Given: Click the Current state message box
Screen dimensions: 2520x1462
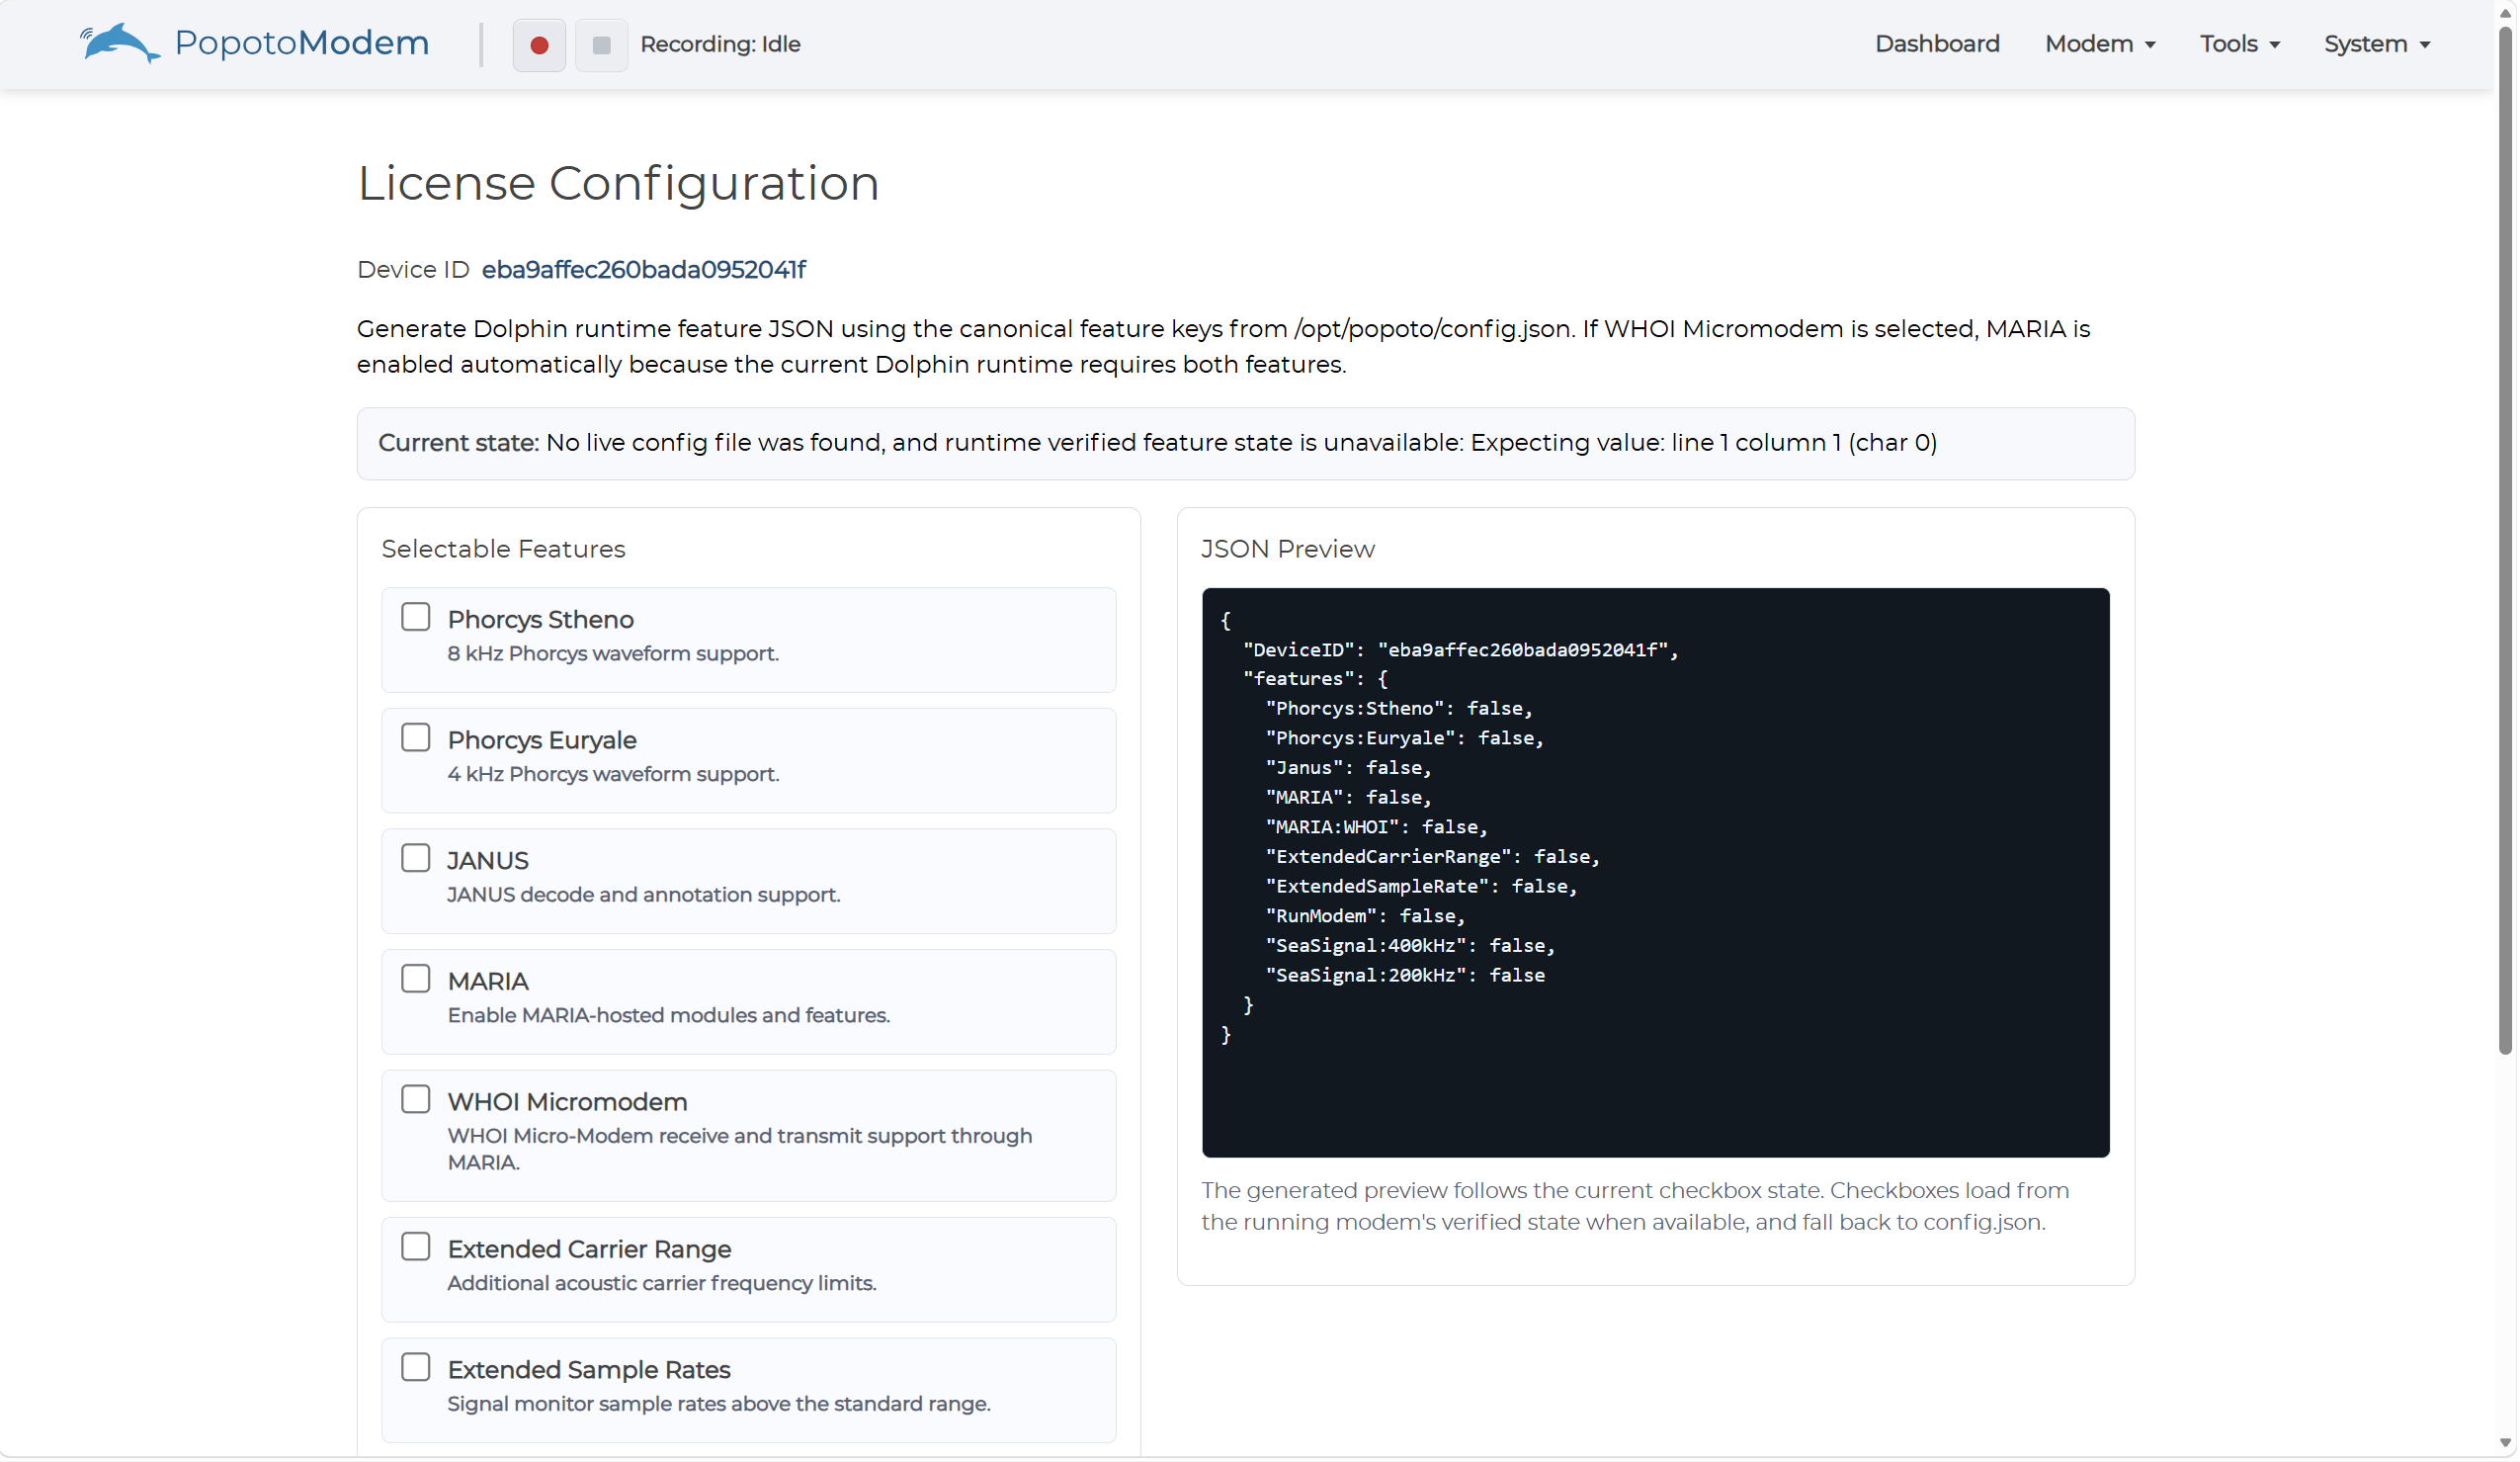Looking at the screenshot, I should click(1247, 444).
